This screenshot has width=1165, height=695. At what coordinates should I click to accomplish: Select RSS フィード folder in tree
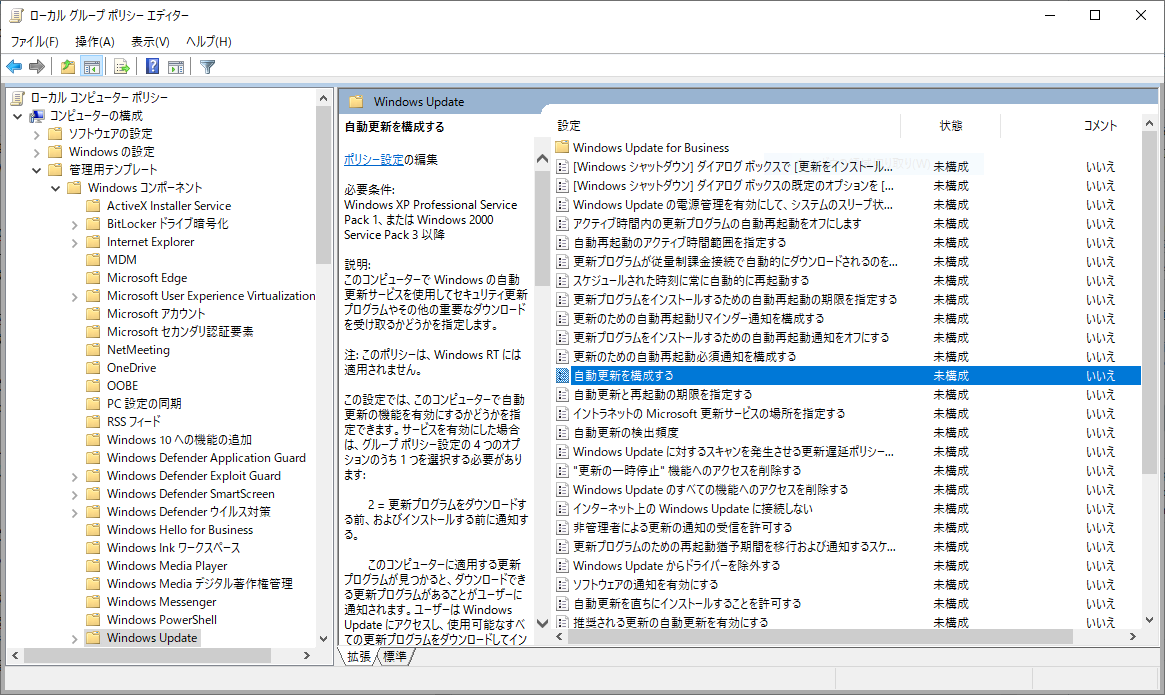pos(134,421)
